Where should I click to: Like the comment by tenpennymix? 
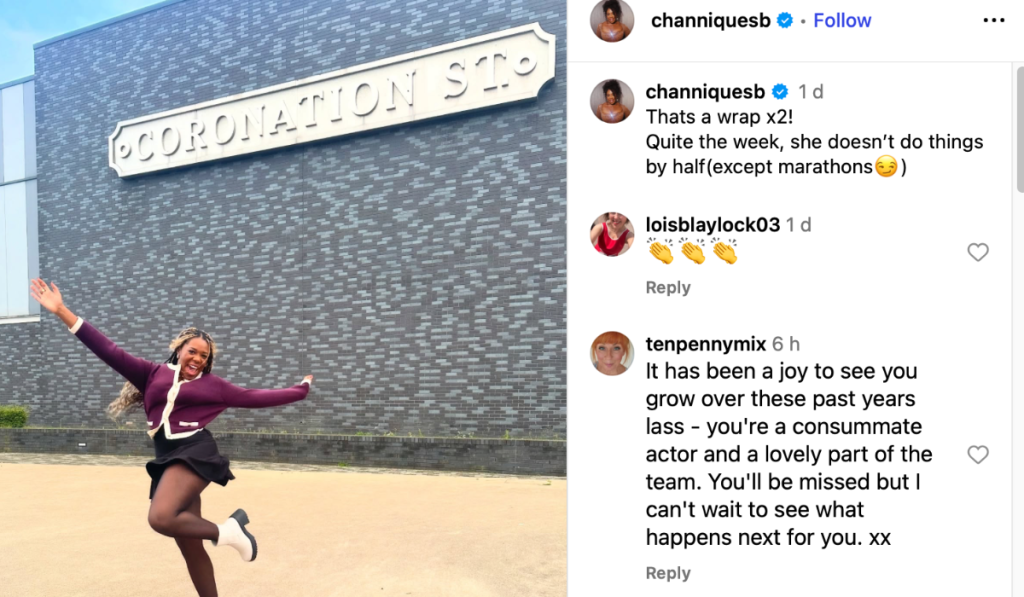978,454
